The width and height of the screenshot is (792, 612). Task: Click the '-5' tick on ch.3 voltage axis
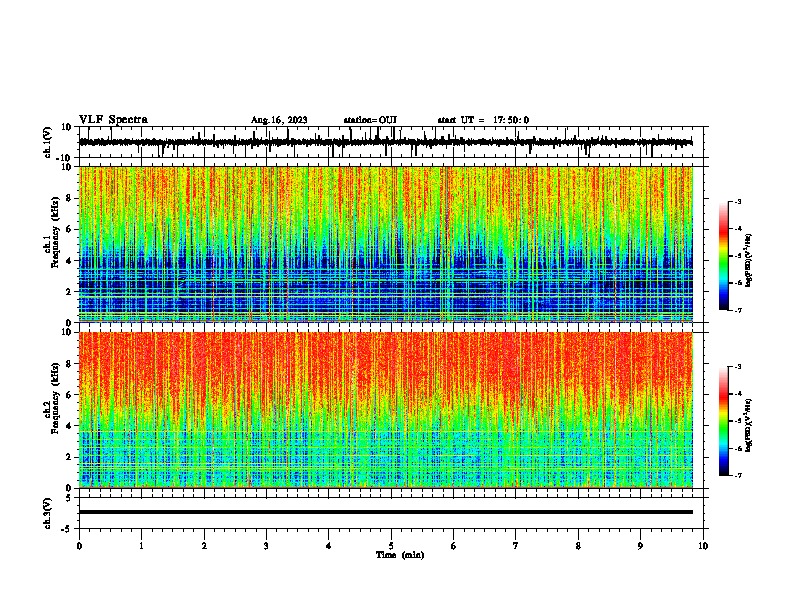67,529
